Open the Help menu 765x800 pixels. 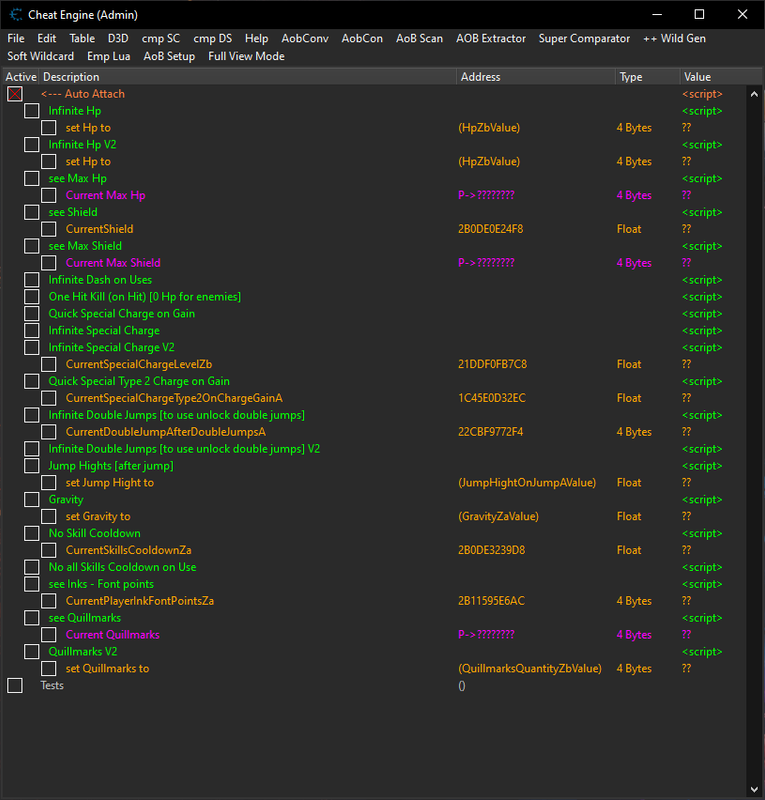coord(256,39)
